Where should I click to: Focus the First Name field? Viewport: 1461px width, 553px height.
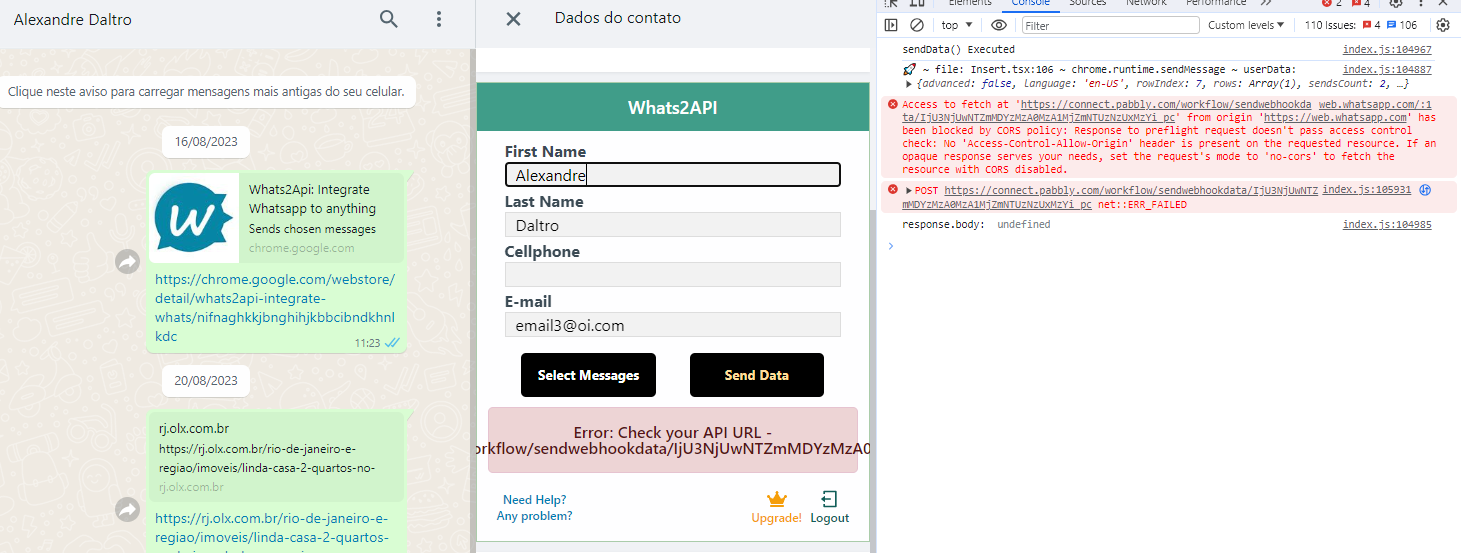[673, 175]
